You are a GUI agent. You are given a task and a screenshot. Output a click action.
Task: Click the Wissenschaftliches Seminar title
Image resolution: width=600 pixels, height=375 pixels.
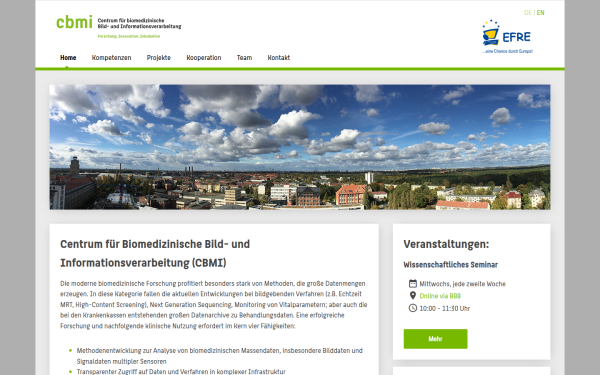pos(450,265)
